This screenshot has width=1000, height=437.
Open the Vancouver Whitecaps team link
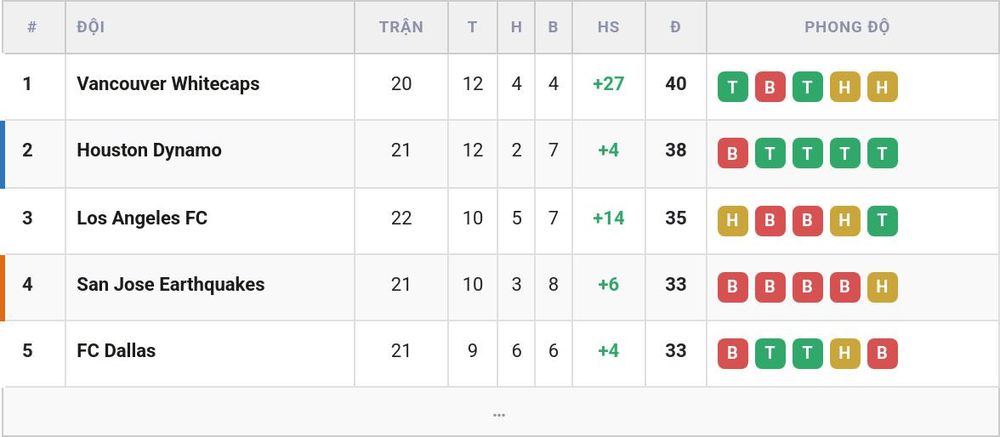point(168,84)
